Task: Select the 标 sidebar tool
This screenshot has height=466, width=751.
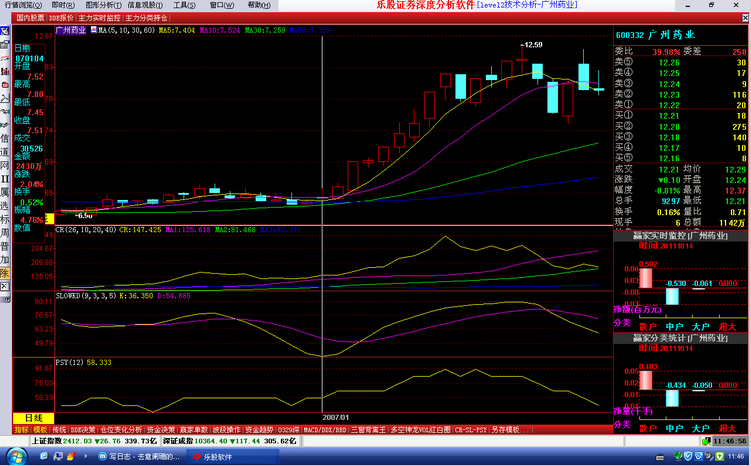Action: click(x=5, y=219)
